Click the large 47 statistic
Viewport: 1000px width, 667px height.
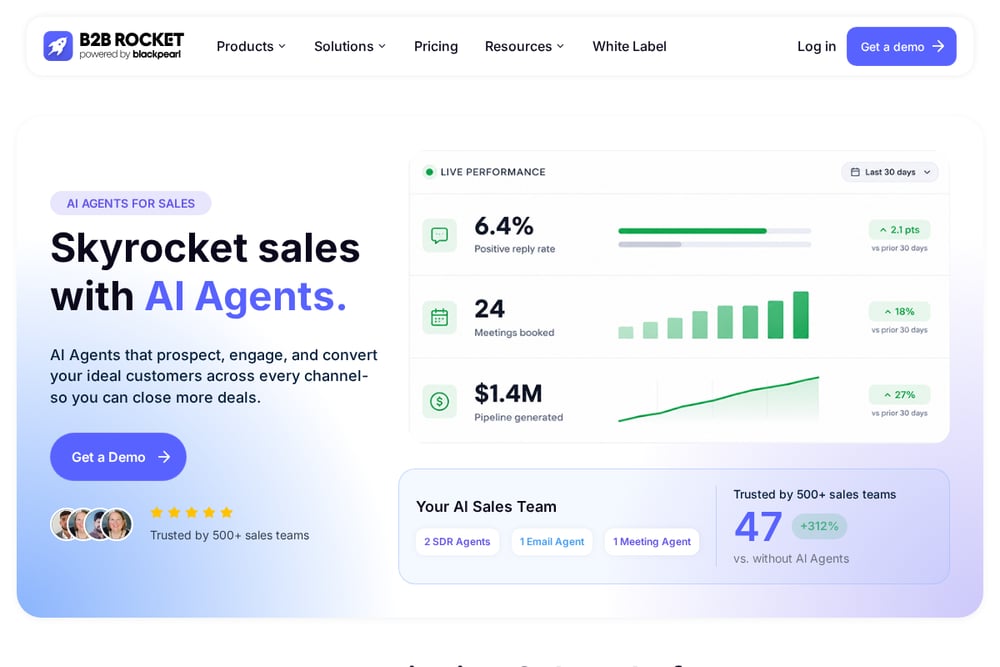tap(758, 527)
